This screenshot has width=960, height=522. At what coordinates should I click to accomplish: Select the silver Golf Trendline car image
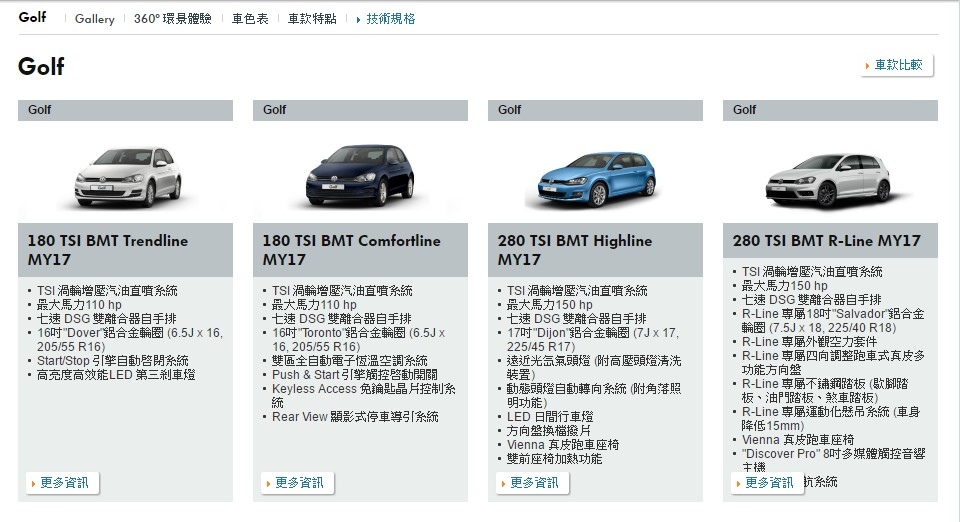[127, 176]
